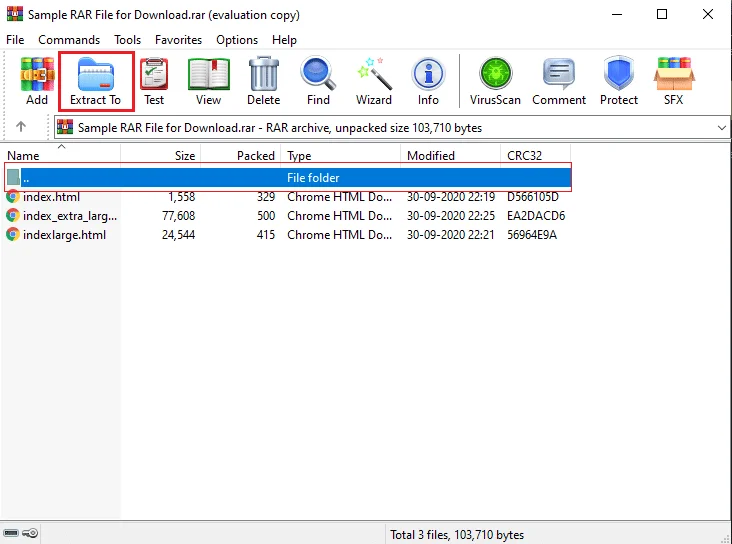The height and width of the screenshot is (544, 732).
Task: Sort by the Modified column header
Action: pos(450,155)
